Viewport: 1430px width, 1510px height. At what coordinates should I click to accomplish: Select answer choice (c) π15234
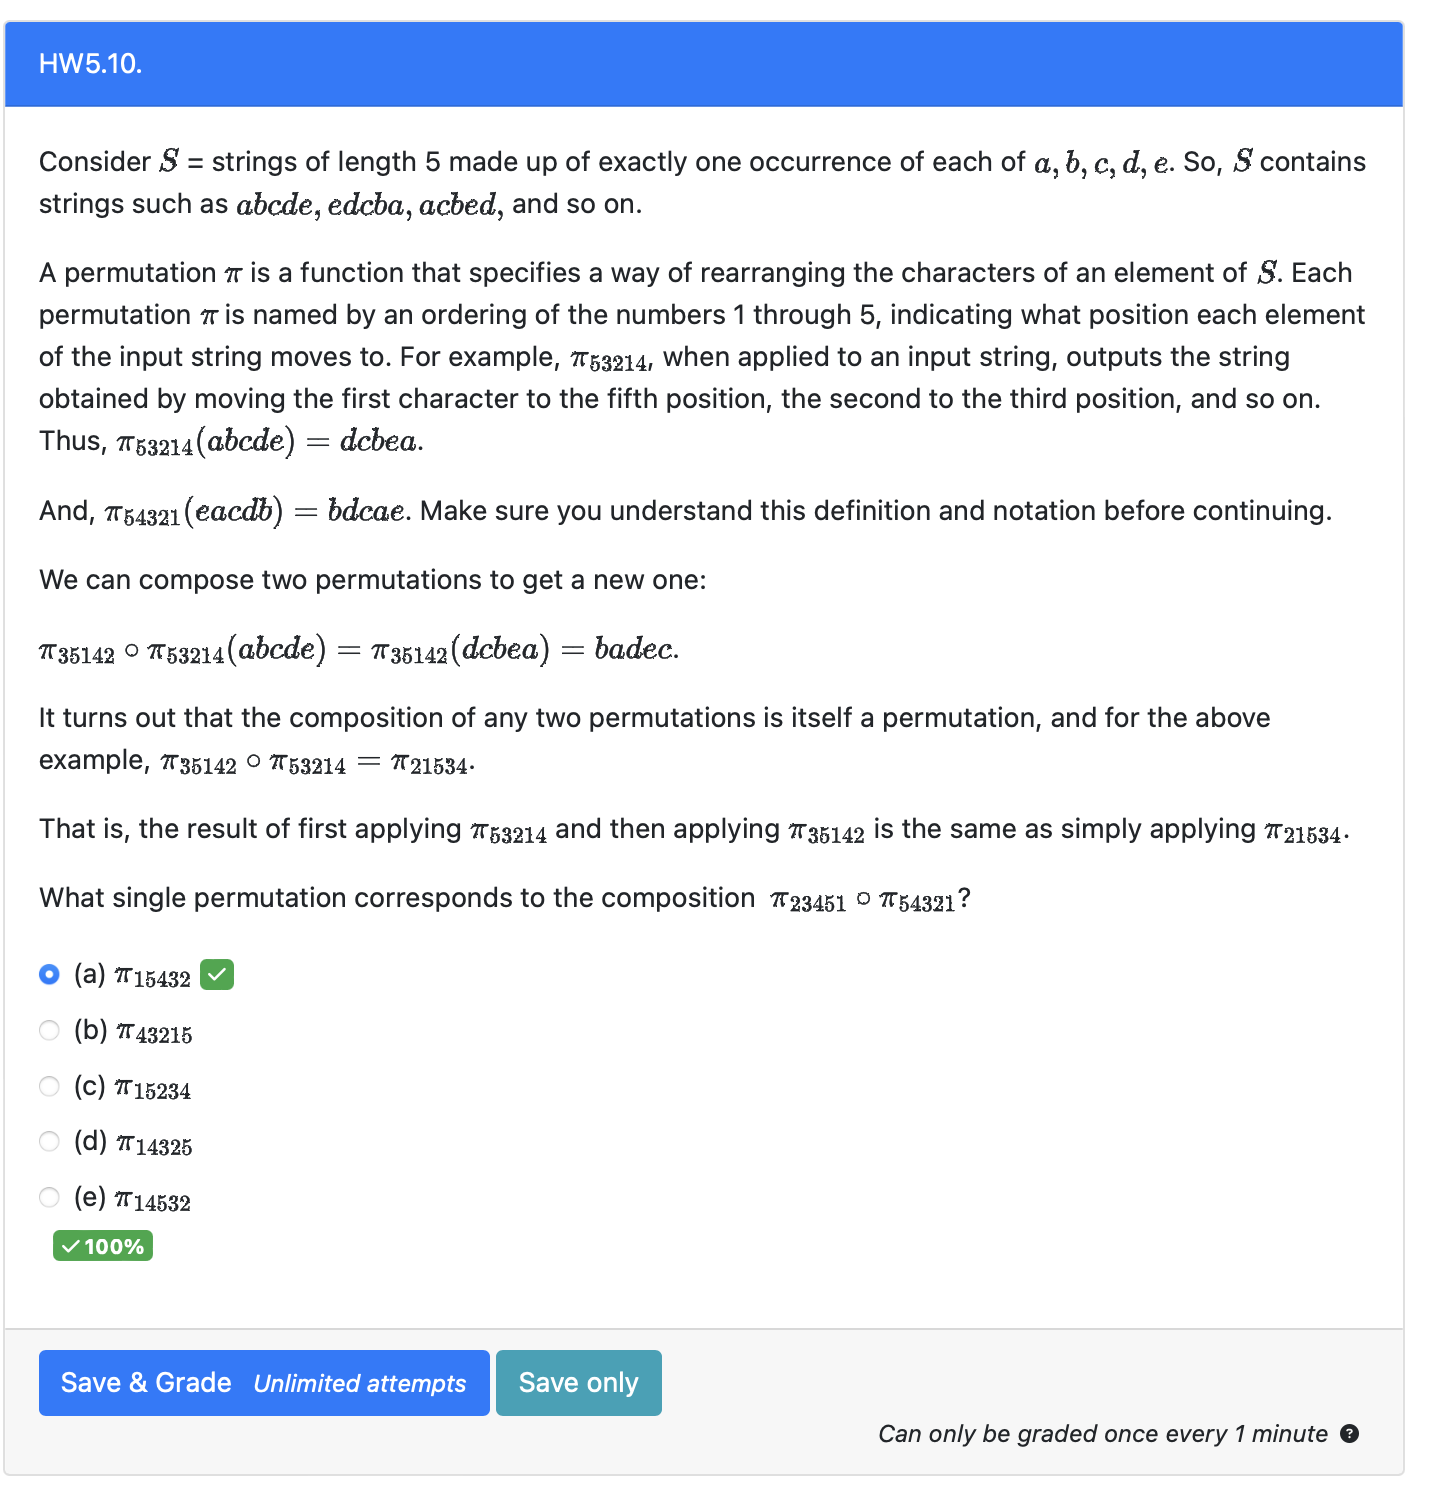[48, 1086]
